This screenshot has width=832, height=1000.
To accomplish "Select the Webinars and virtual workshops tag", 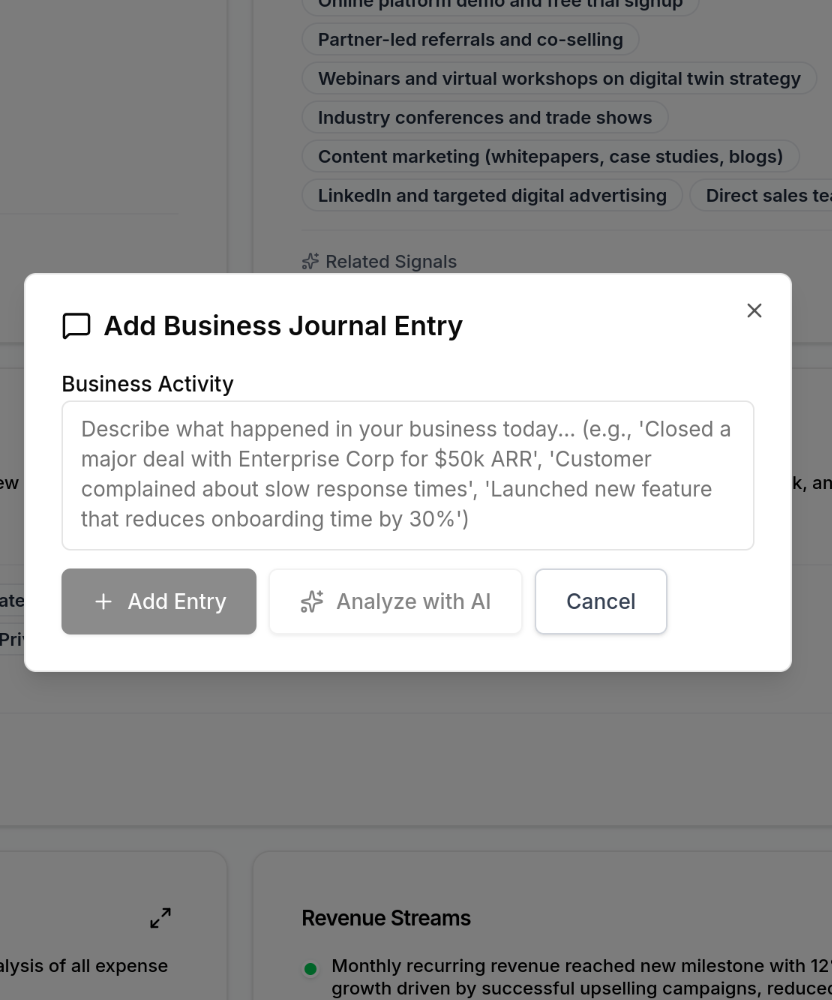I will click(x=559, y=78).
